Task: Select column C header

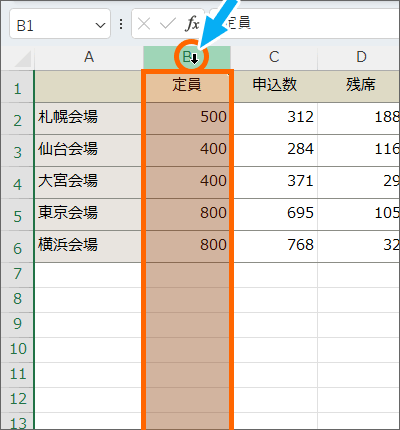Action: pos(274,57)
